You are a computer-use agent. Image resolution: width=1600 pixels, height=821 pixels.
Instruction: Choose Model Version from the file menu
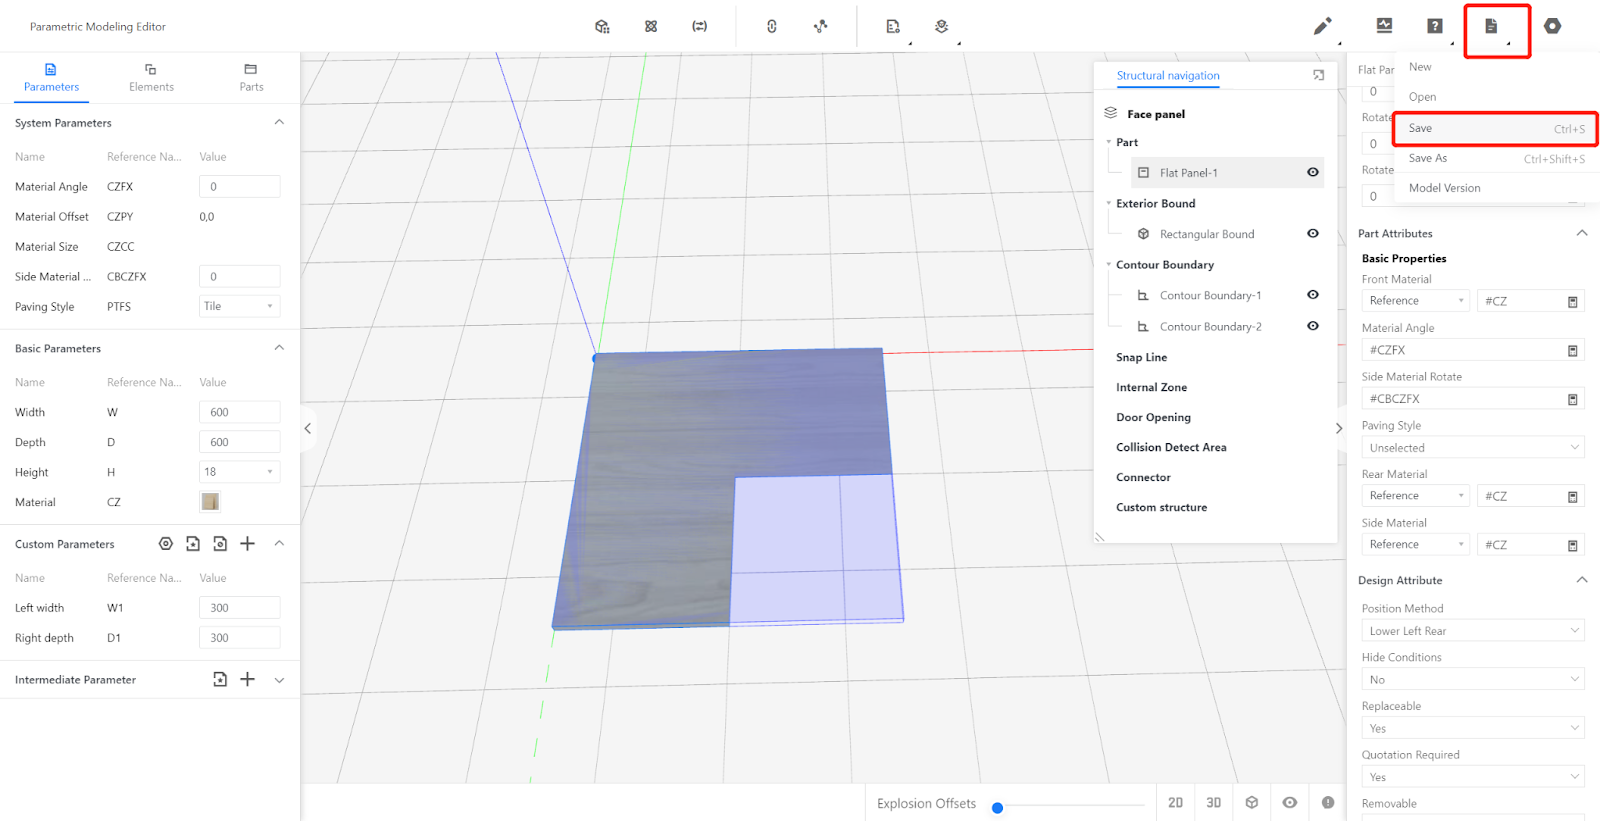pos(1496,188)
